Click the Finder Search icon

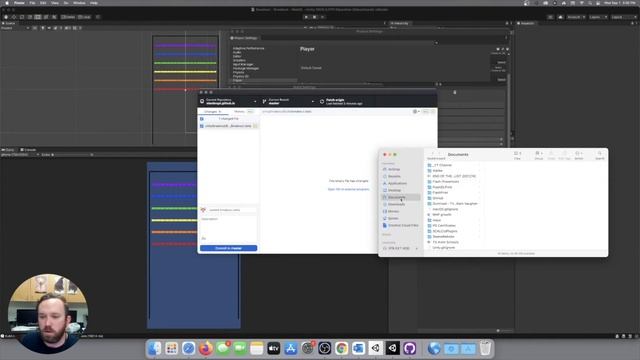point(600,153)
